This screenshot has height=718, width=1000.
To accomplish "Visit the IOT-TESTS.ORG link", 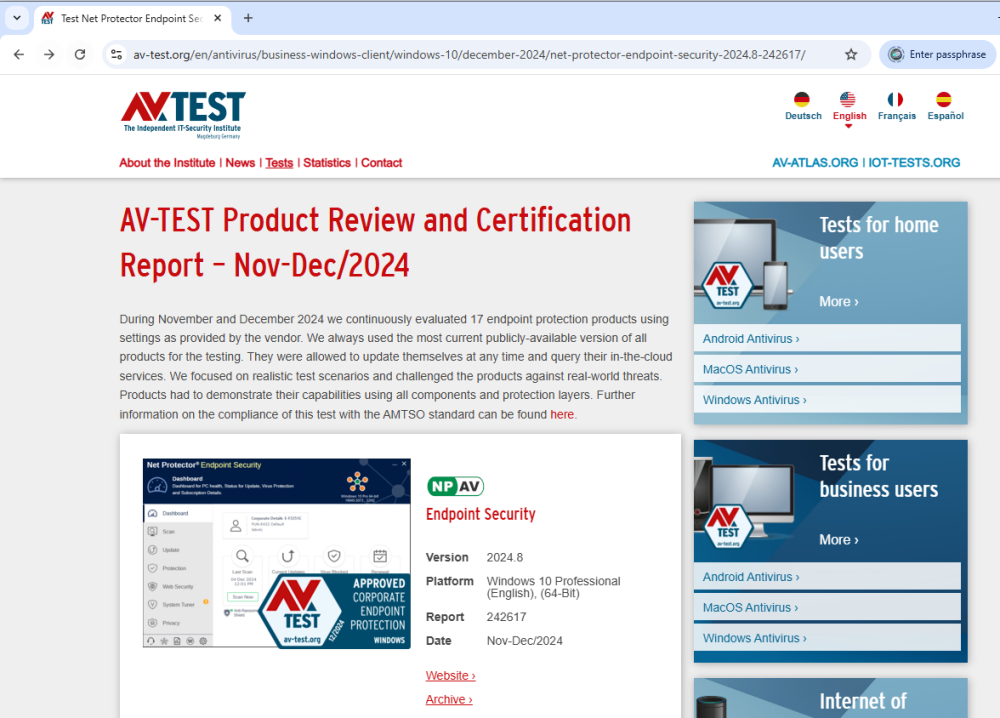I will (914, 163).
